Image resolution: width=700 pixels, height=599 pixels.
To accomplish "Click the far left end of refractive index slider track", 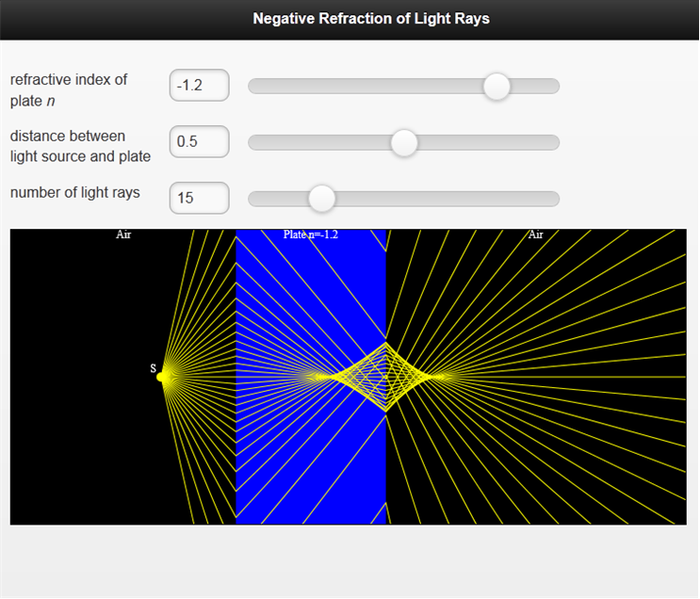I will (x=253, y=86).
